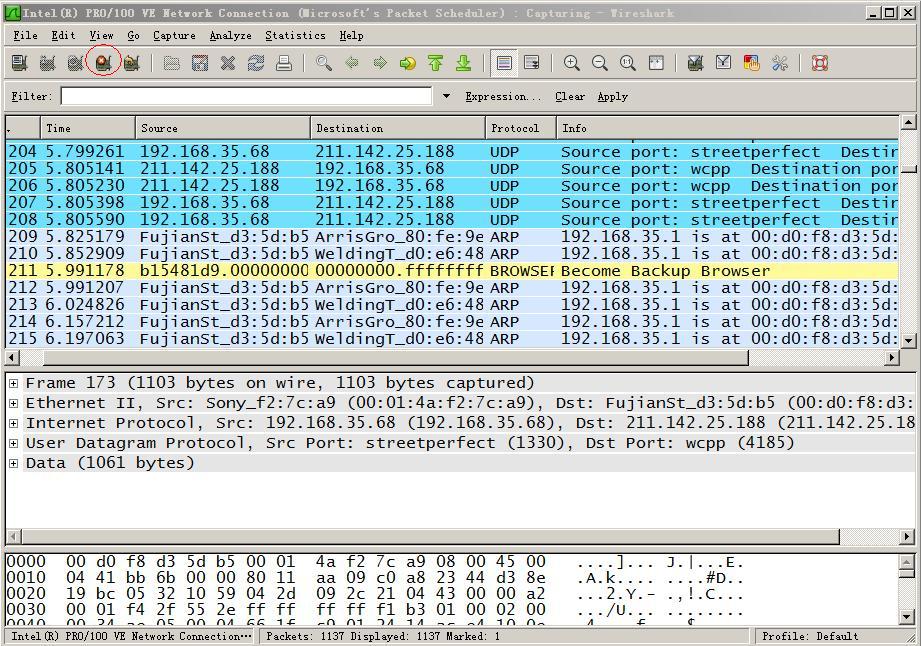Toggle packet list colorization

[504, 63]
